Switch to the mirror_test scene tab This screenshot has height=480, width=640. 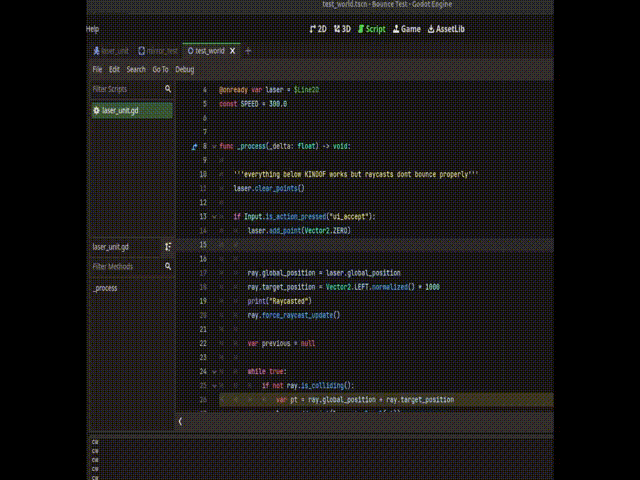[156, 50]
